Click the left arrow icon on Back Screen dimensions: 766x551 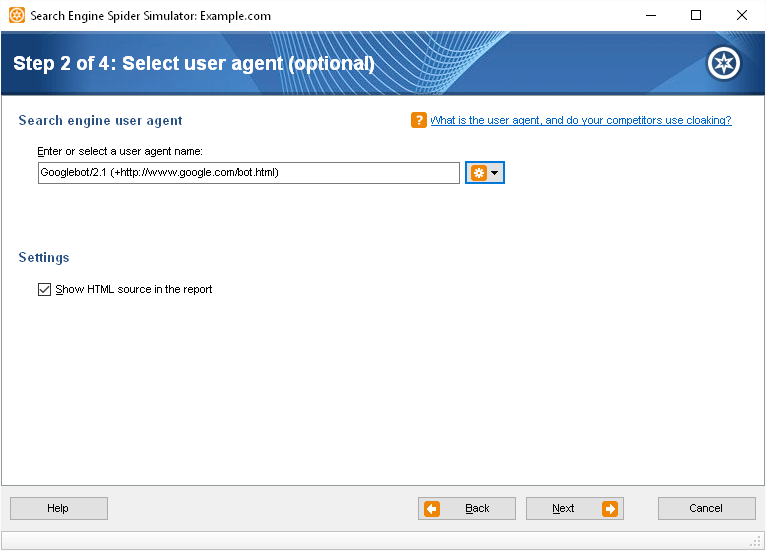(432, 509)
